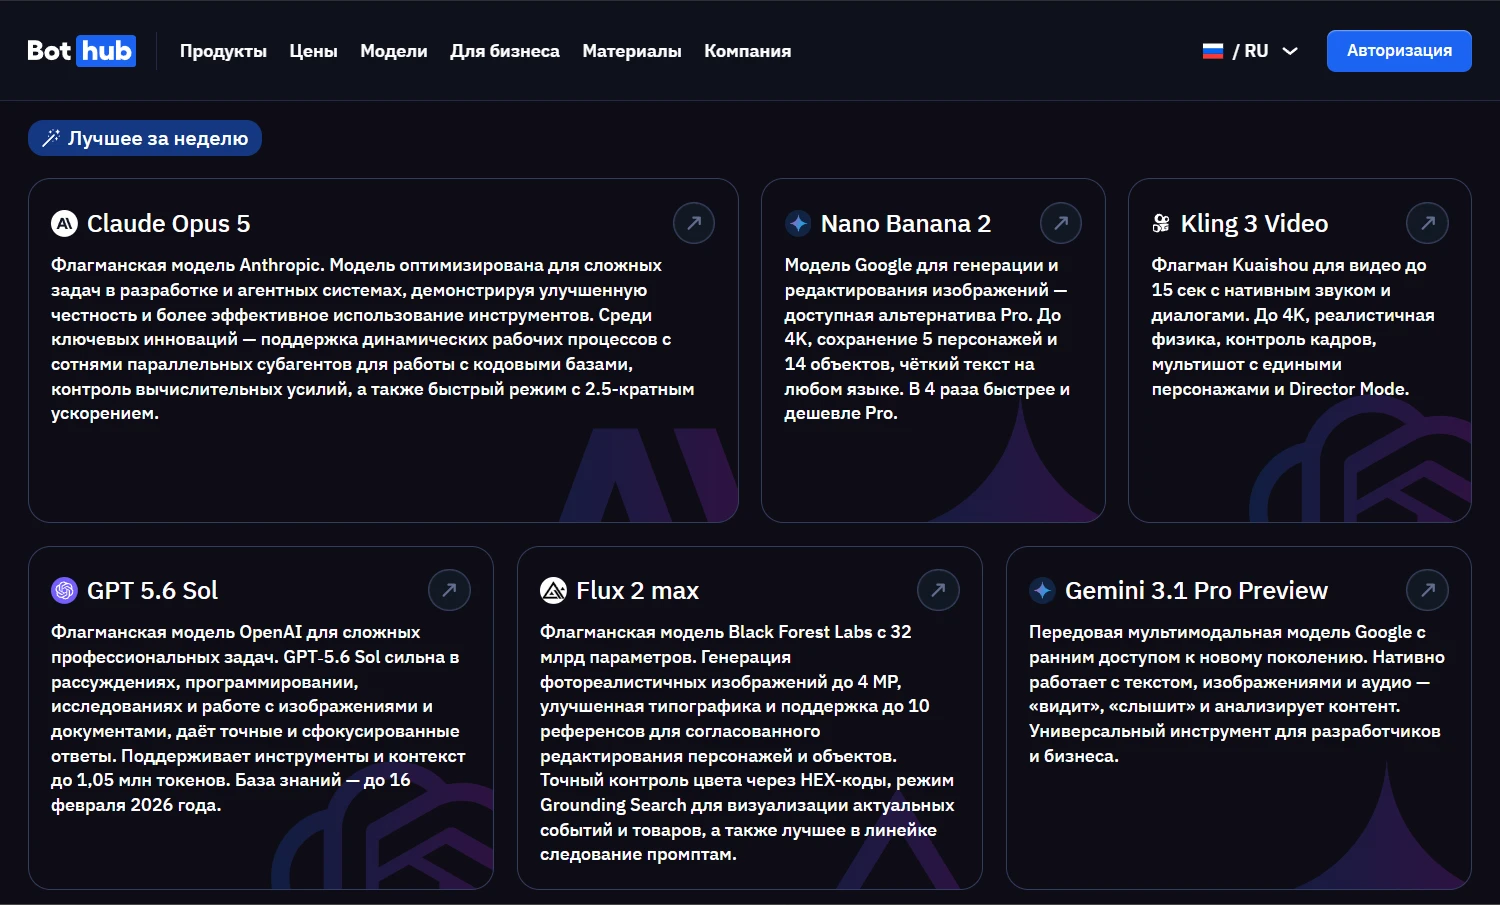Image resolution: width=1500 pixels, height=905 pixels.
Task: Open Claude Opus 5 arrow link icon
Action: pyautogui.click(x=694, y=223)
